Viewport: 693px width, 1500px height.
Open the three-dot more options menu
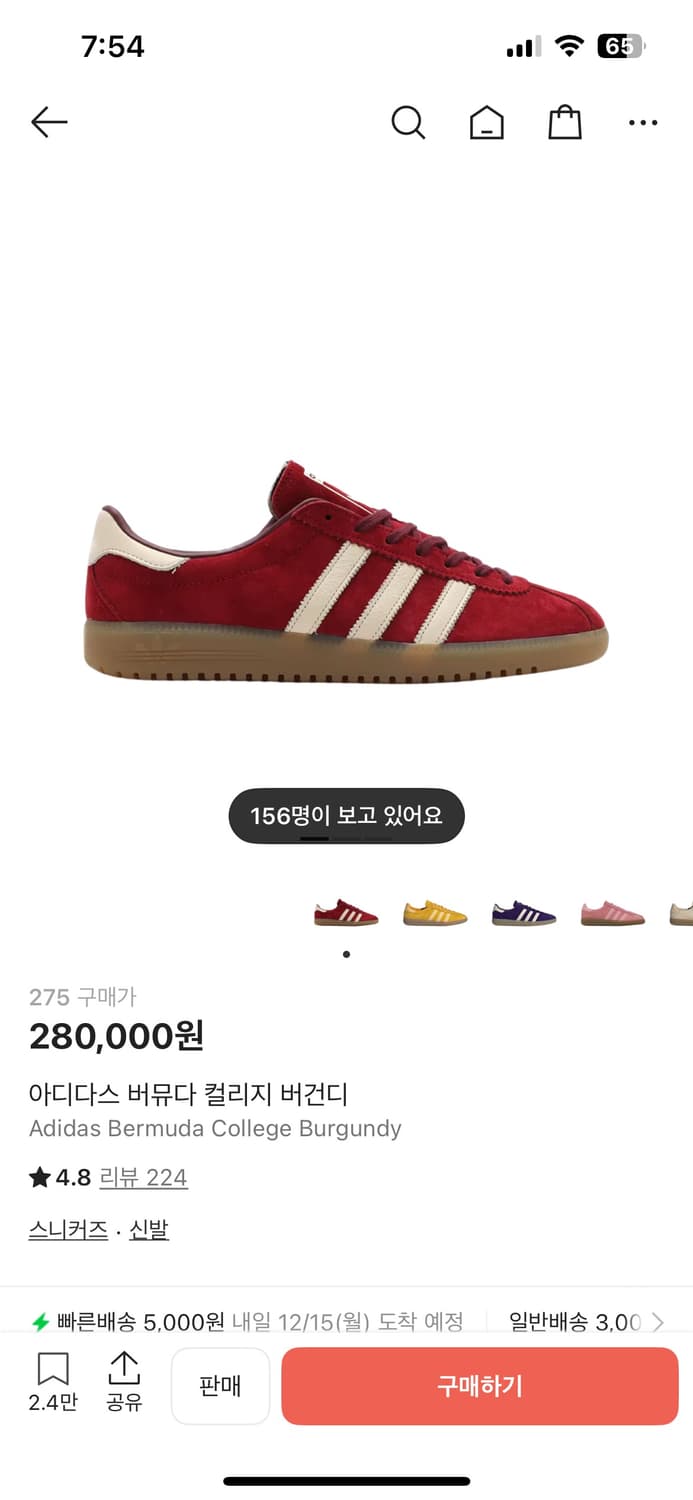point(643,123)
